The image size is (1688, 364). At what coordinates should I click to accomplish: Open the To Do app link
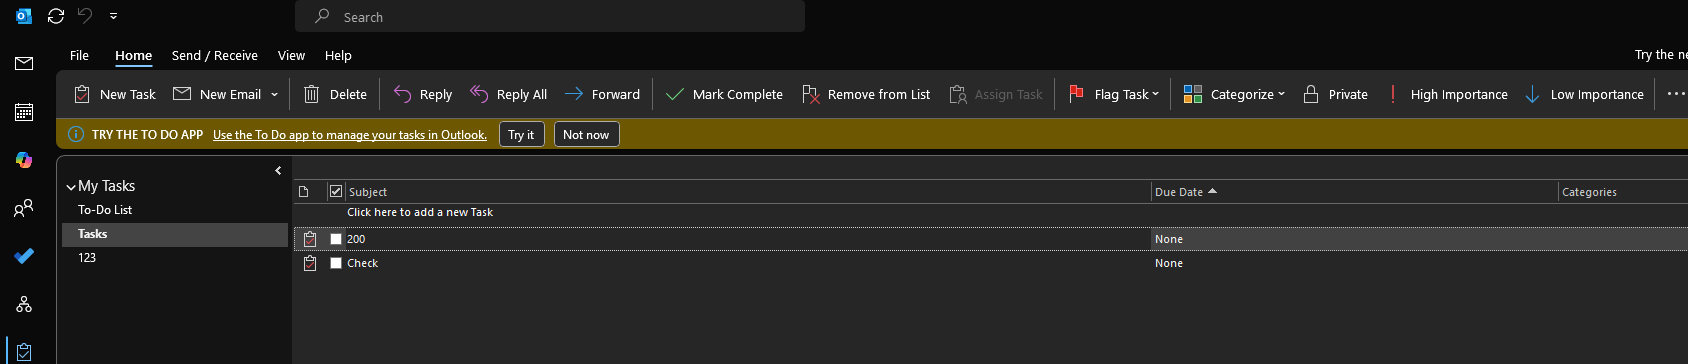coord(350,135)
